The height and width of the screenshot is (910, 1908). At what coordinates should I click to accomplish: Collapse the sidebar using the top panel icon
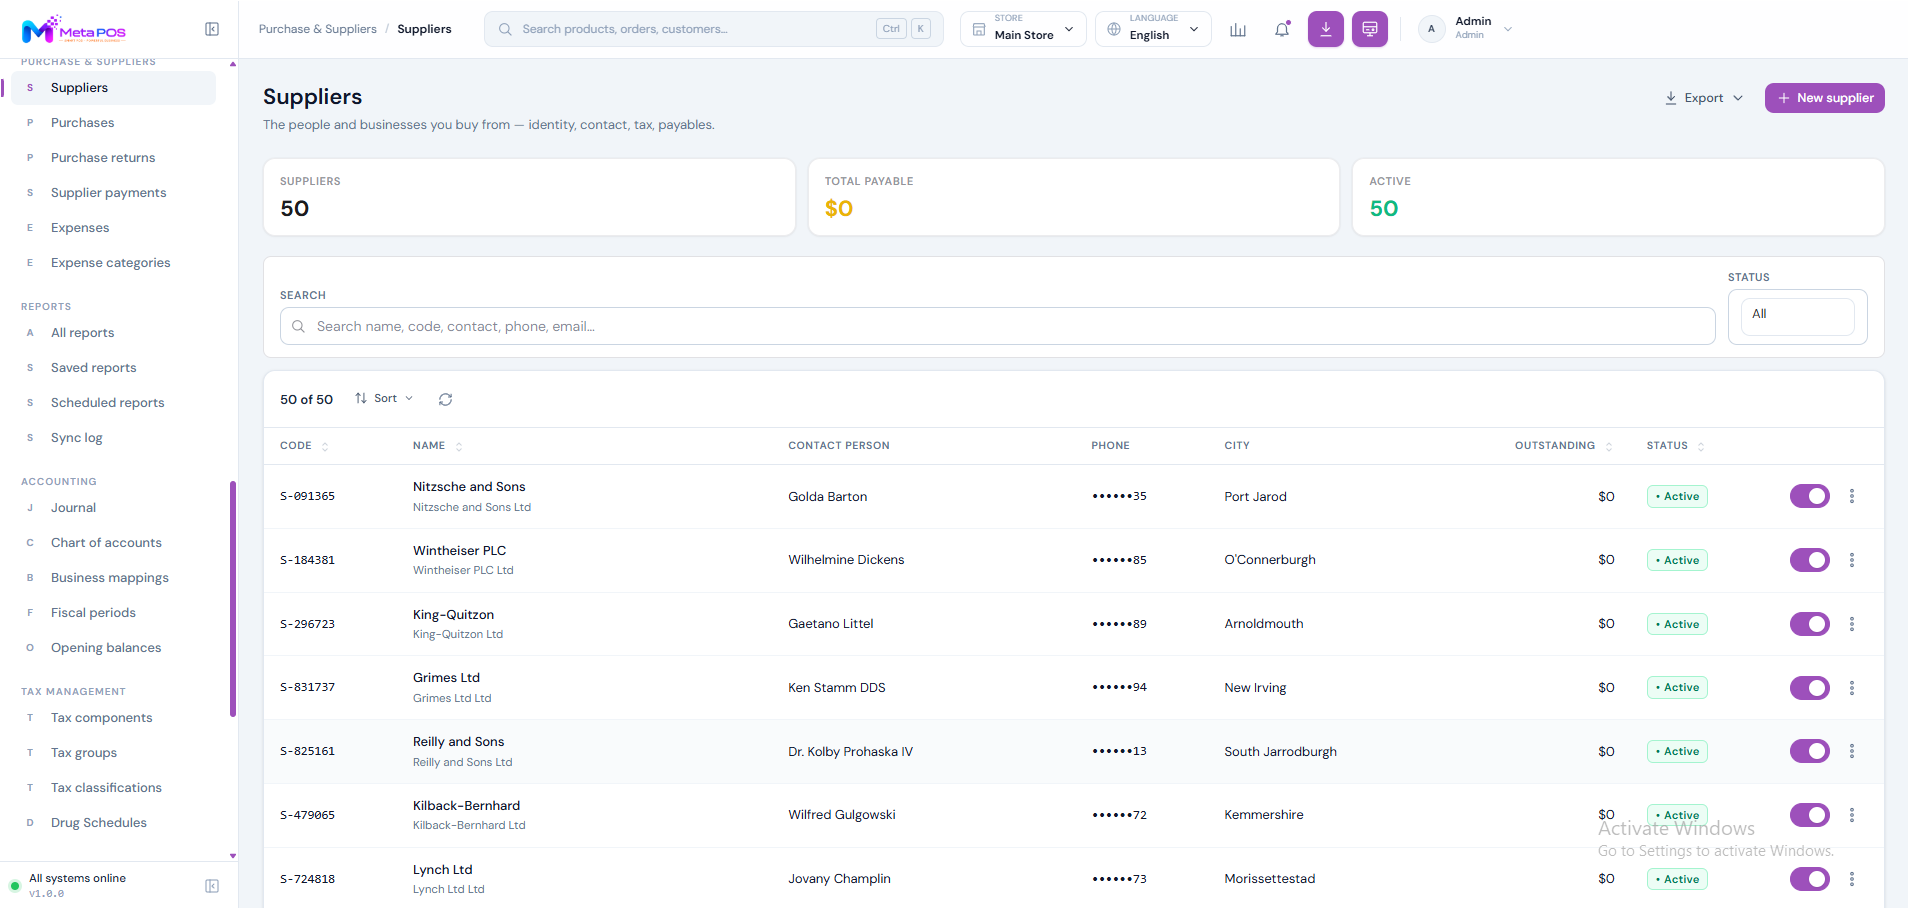click(212, 29)
